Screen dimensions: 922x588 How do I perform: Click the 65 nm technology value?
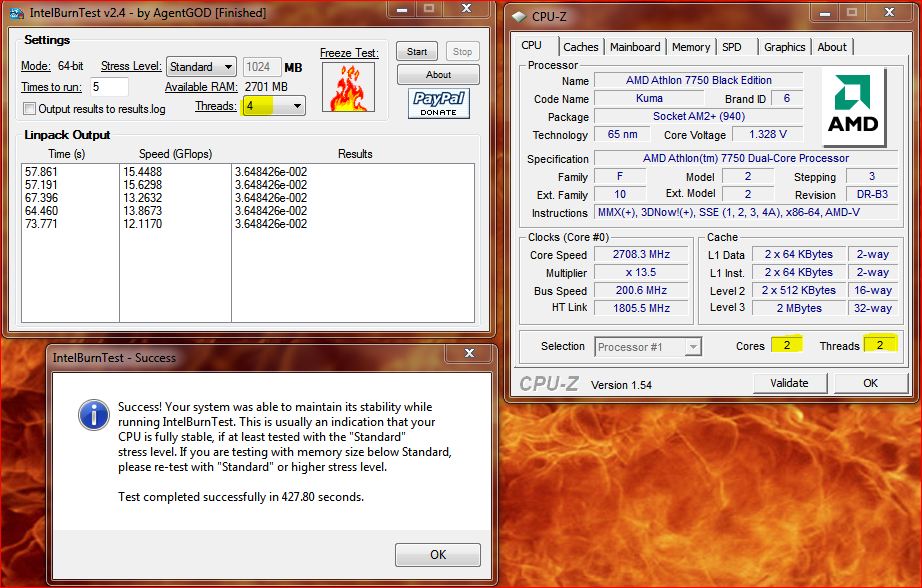tap(622, 134)
